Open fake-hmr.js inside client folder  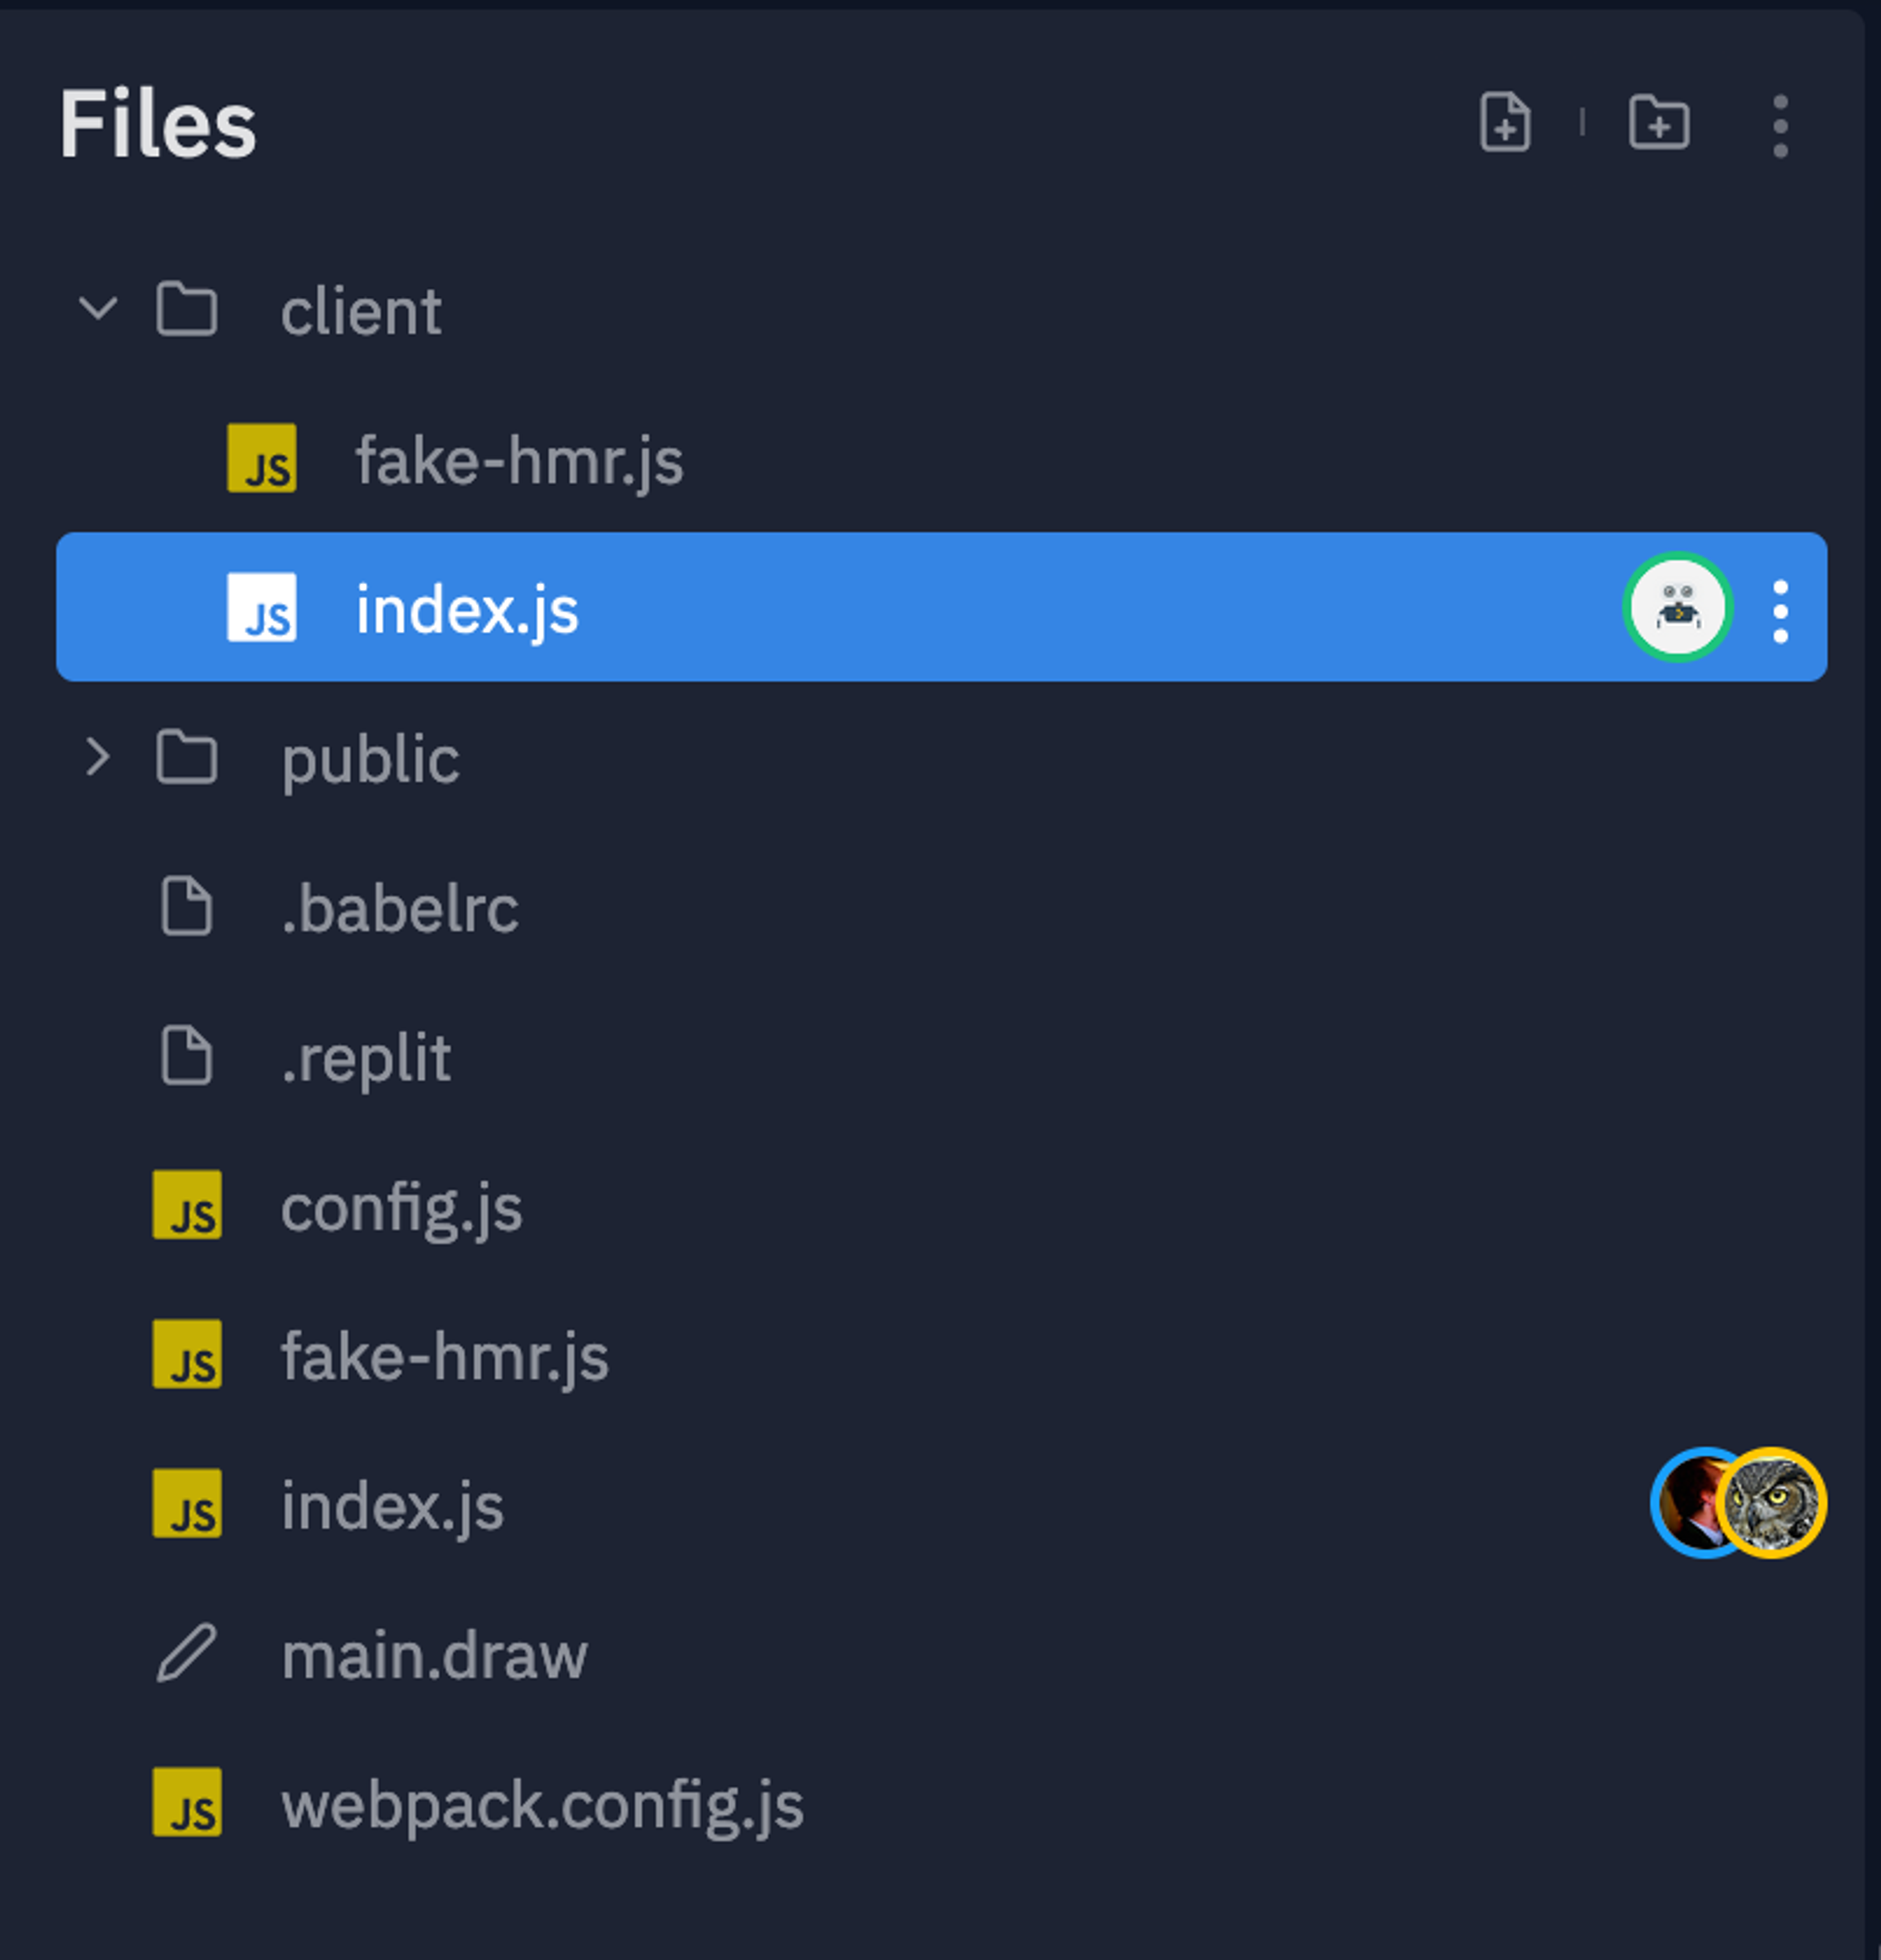tap(519, 461)
